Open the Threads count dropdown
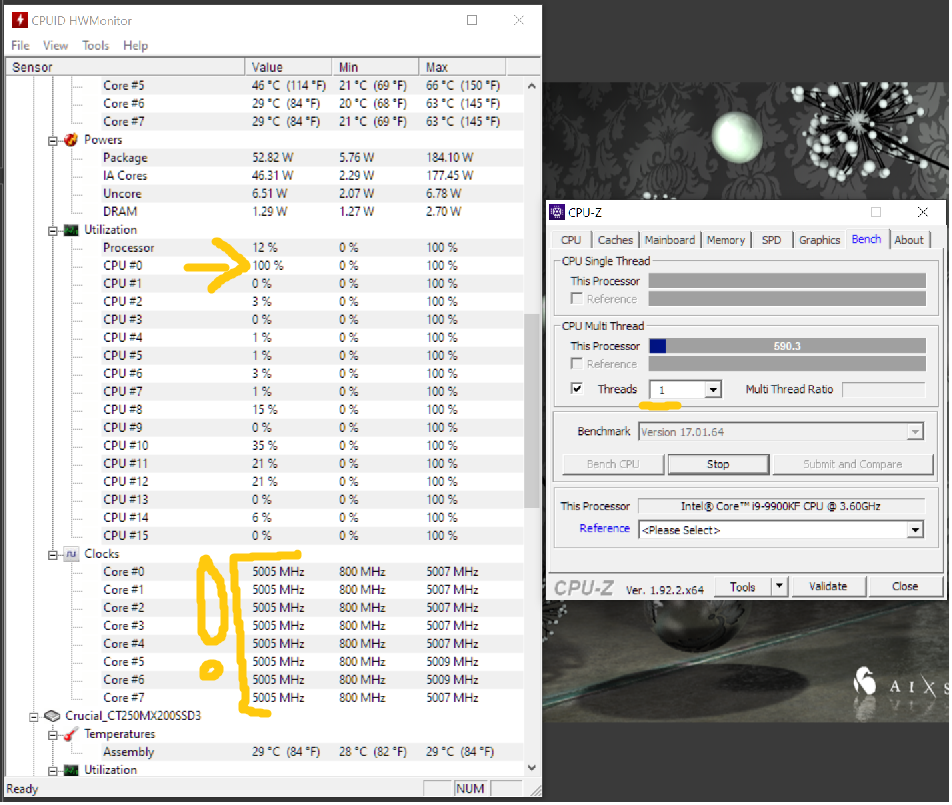The height and width of the screenshot is (805, 952). [x=713, y=390]
